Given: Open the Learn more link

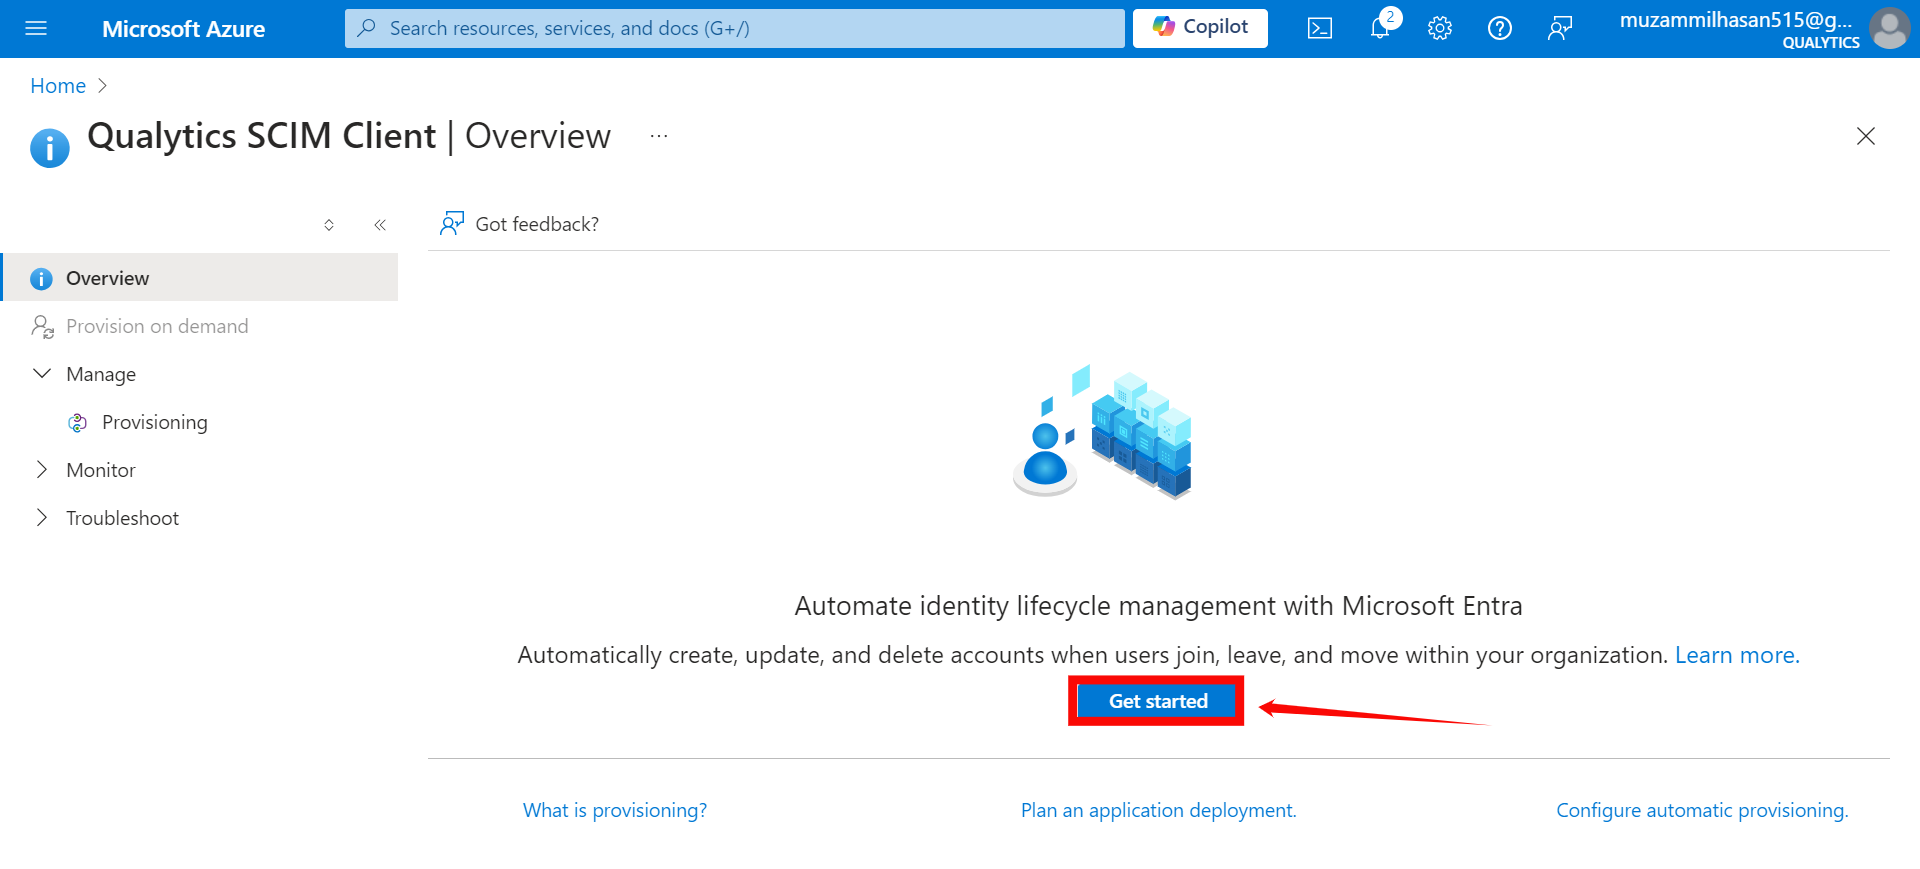Looking at the screenshot, I should pyautogui.click(x=1737, y=655).
